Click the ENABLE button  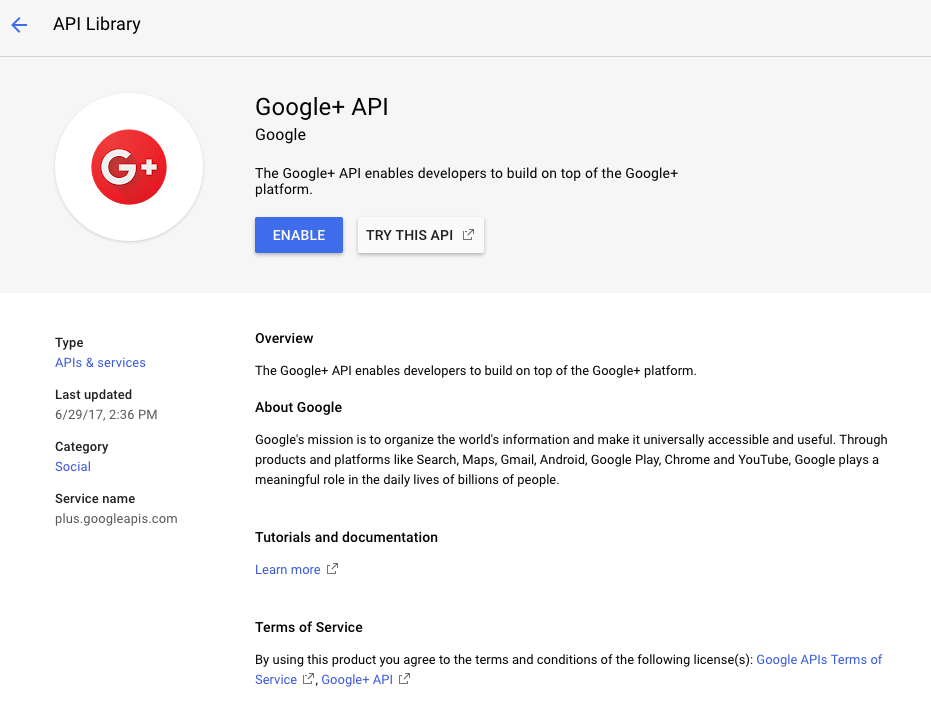click(299, 235)
